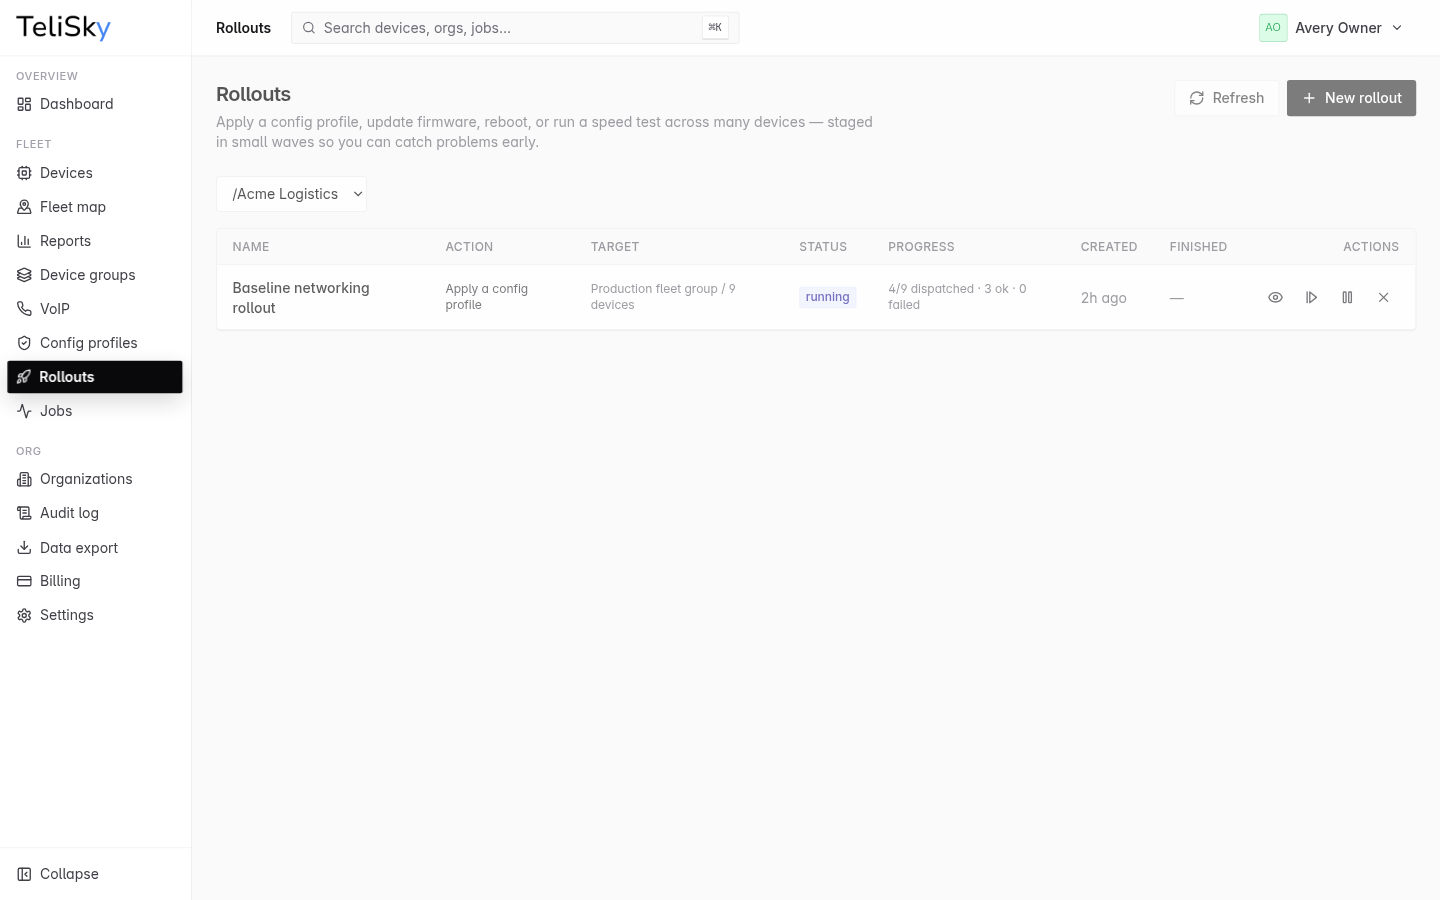The height and width of the screenshot is (900, 1440).
Task: Cancel the Baseline networking rollout
Action: tap(1383, 297)
